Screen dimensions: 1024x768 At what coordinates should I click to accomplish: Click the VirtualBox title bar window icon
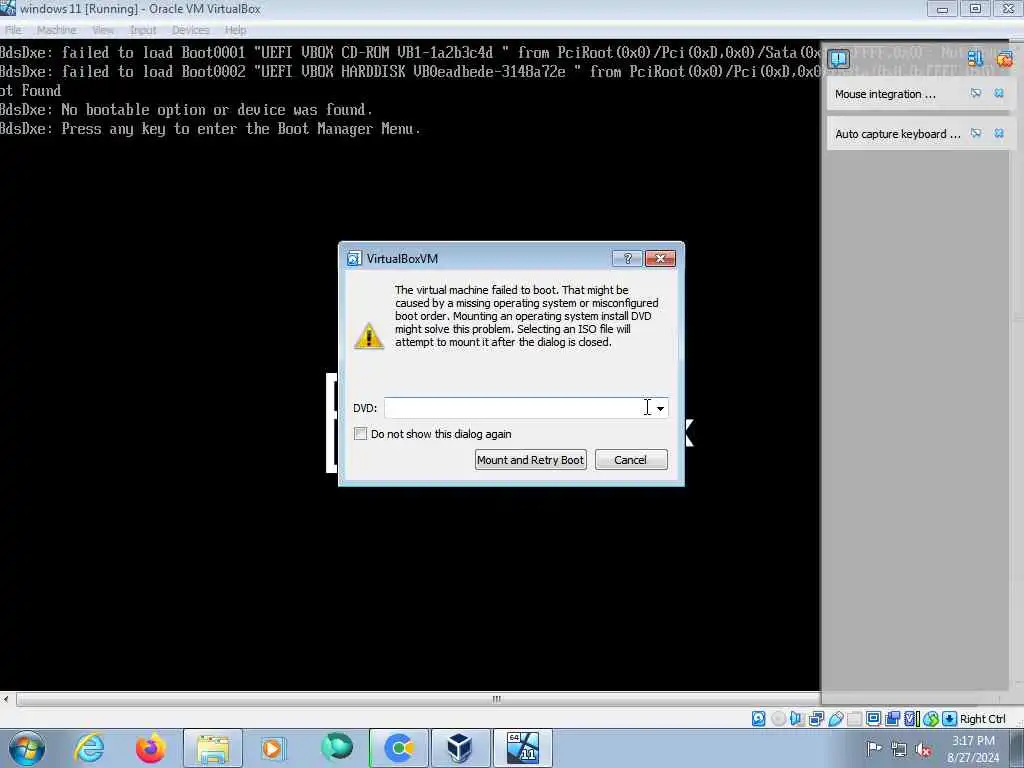click(8, 8)
